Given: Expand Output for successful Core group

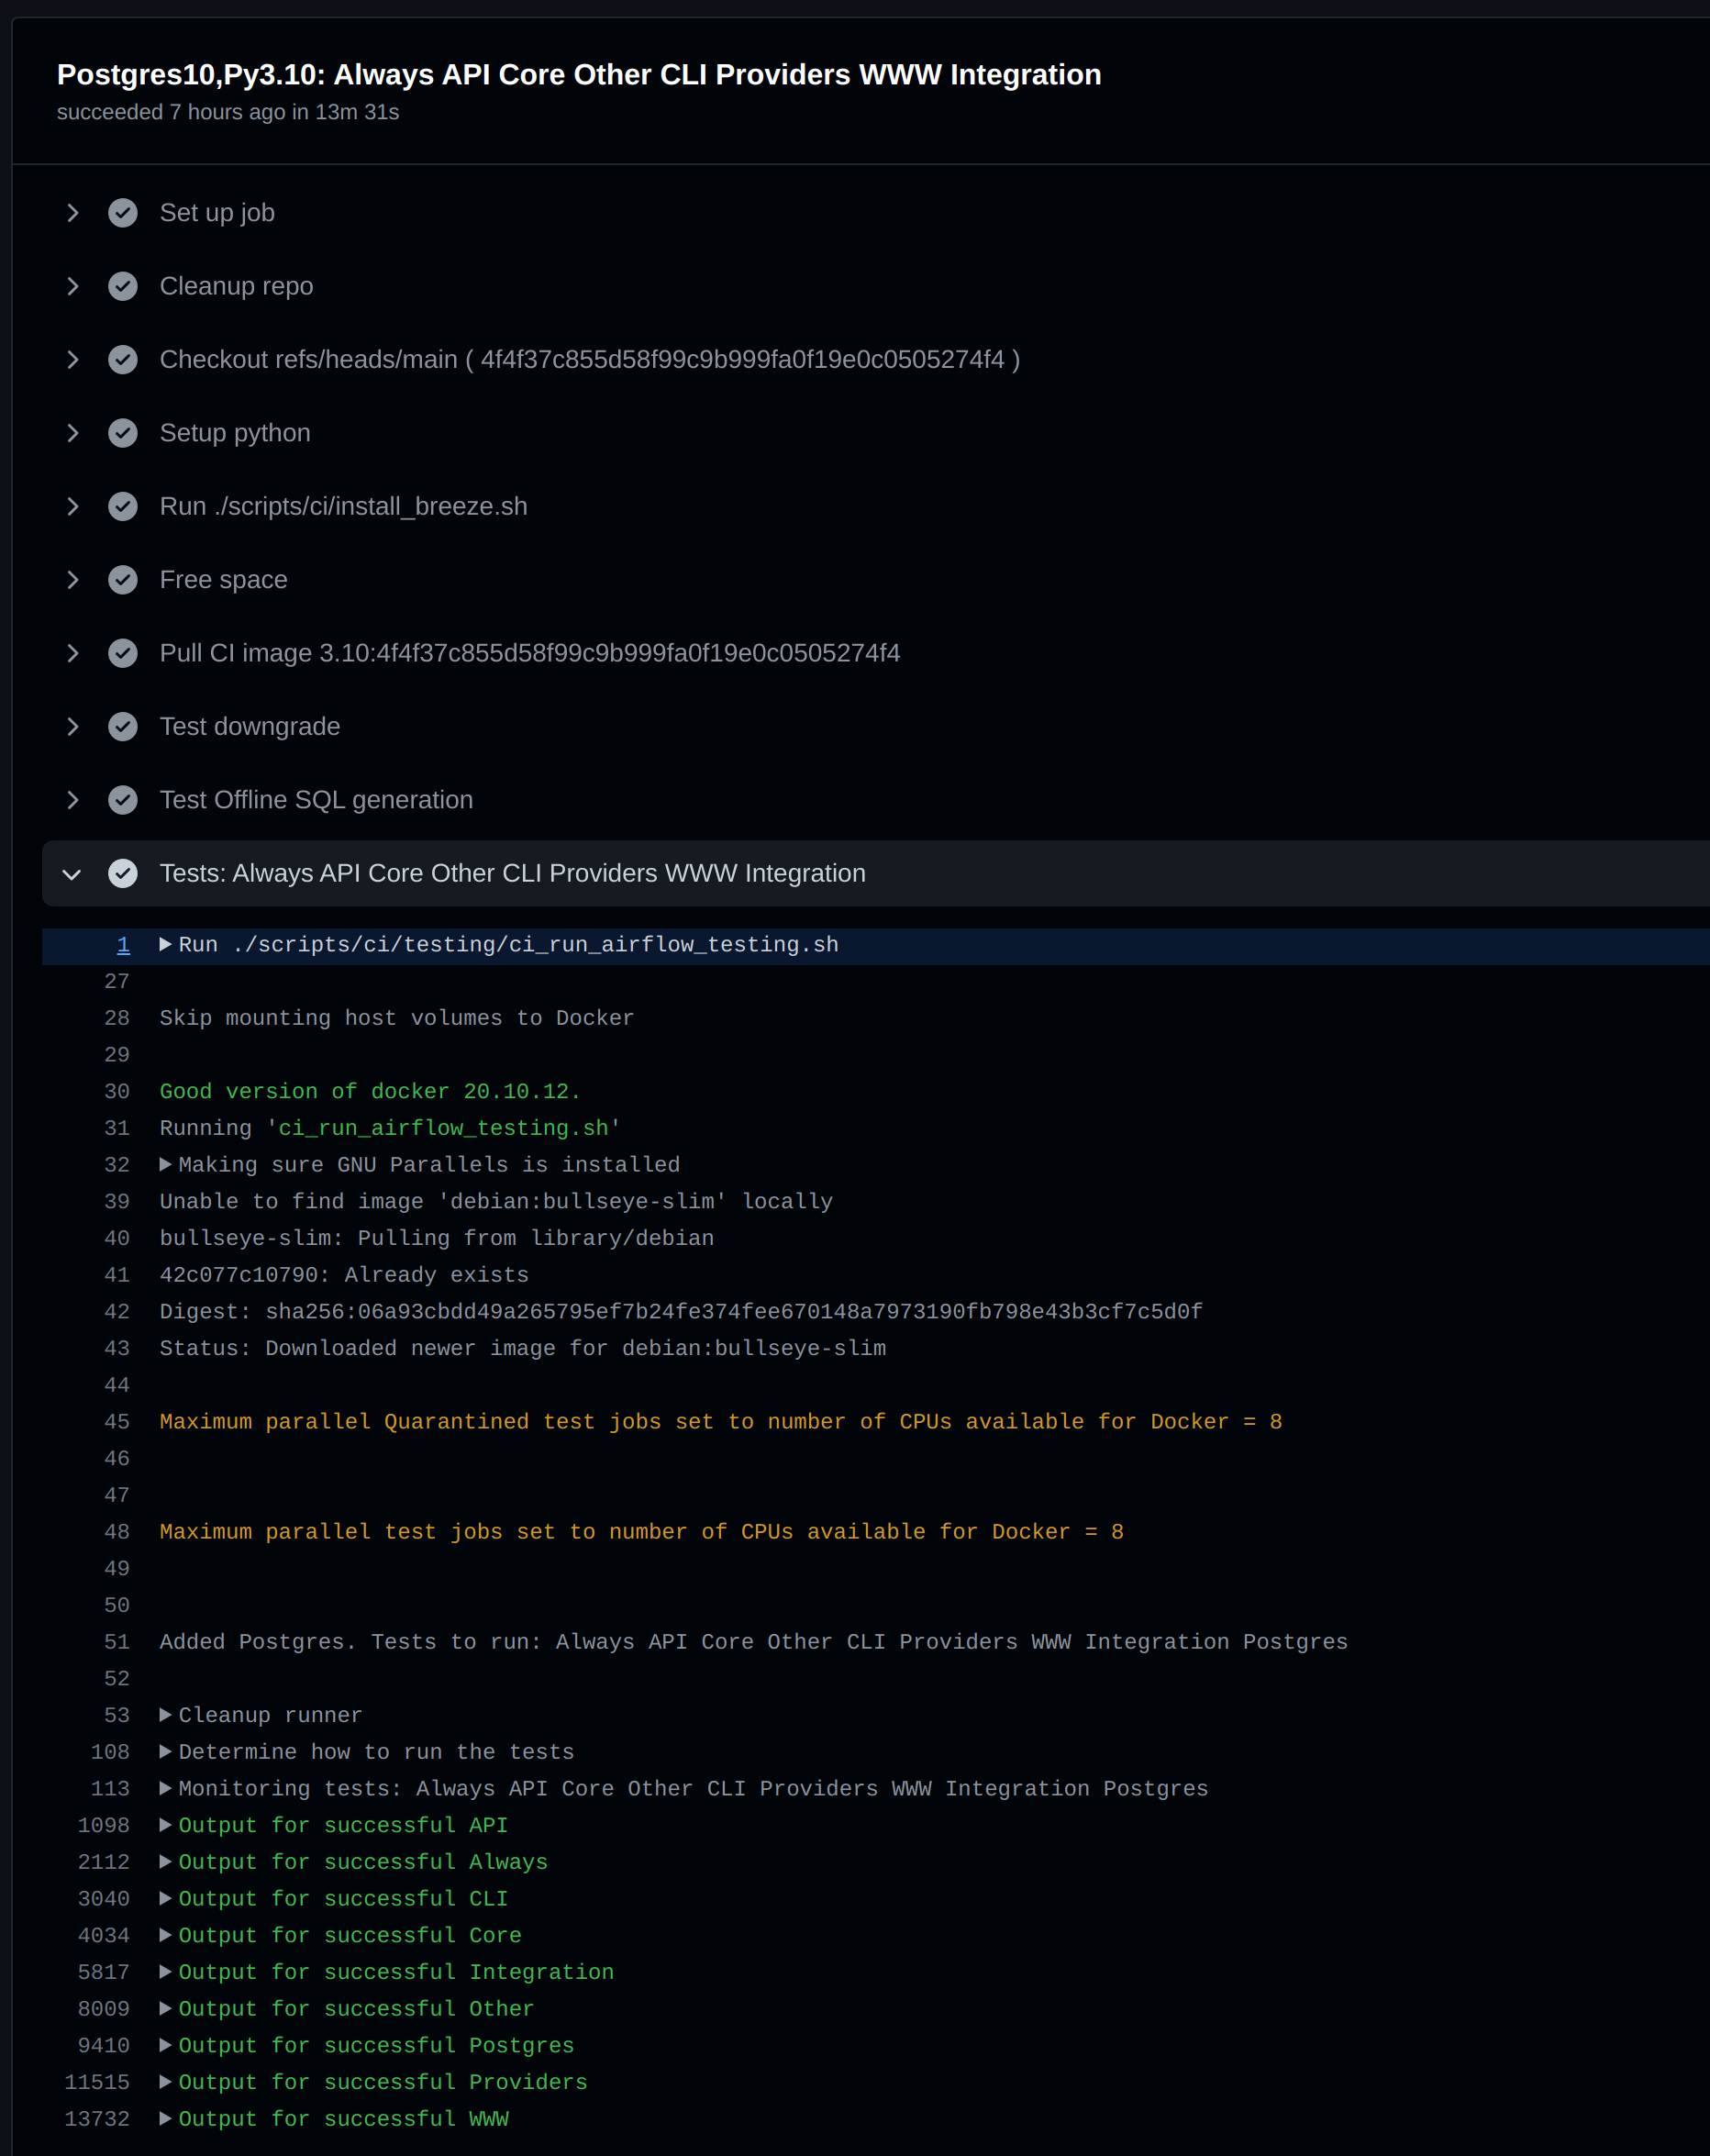Looking at the screenshot, I should [x=166, y=1935].
